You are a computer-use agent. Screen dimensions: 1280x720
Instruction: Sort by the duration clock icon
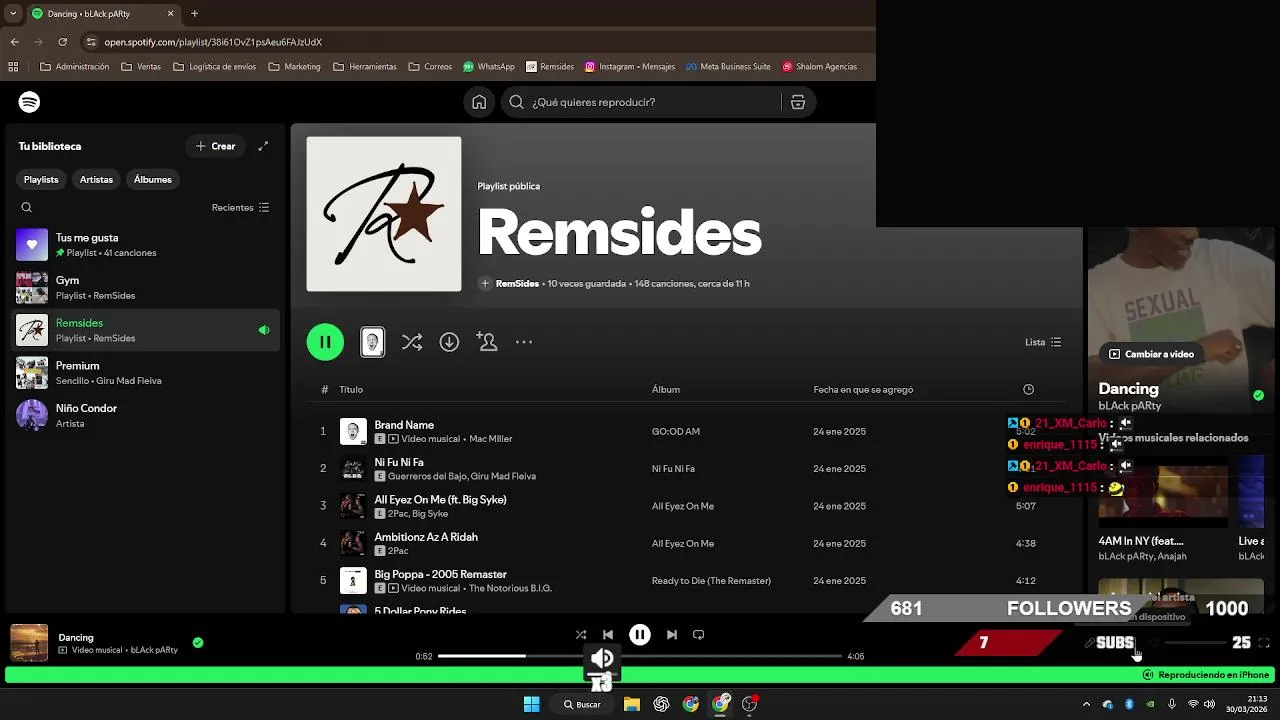[x=1029, y=390]
